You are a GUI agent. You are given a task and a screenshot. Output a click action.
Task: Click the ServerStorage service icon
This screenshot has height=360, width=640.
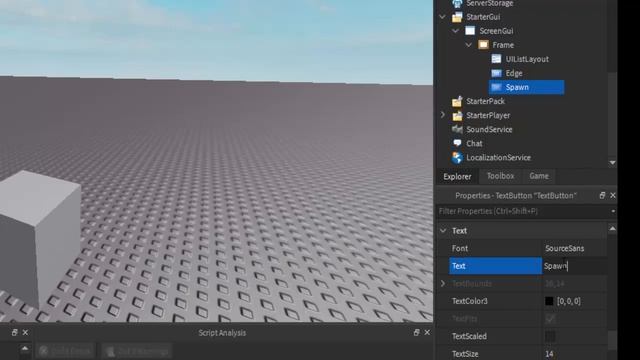pyautogui.click(x=457, y=3)
